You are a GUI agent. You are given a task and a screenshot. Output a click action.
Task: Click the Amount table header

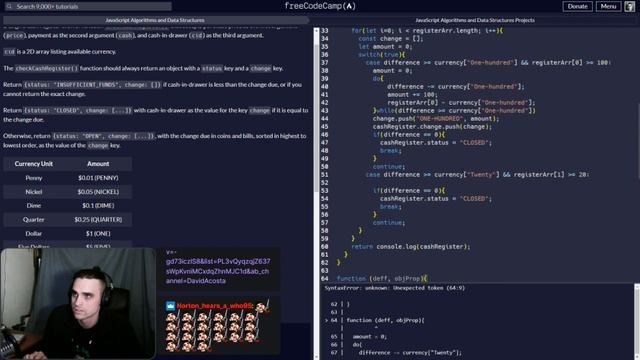98,164
